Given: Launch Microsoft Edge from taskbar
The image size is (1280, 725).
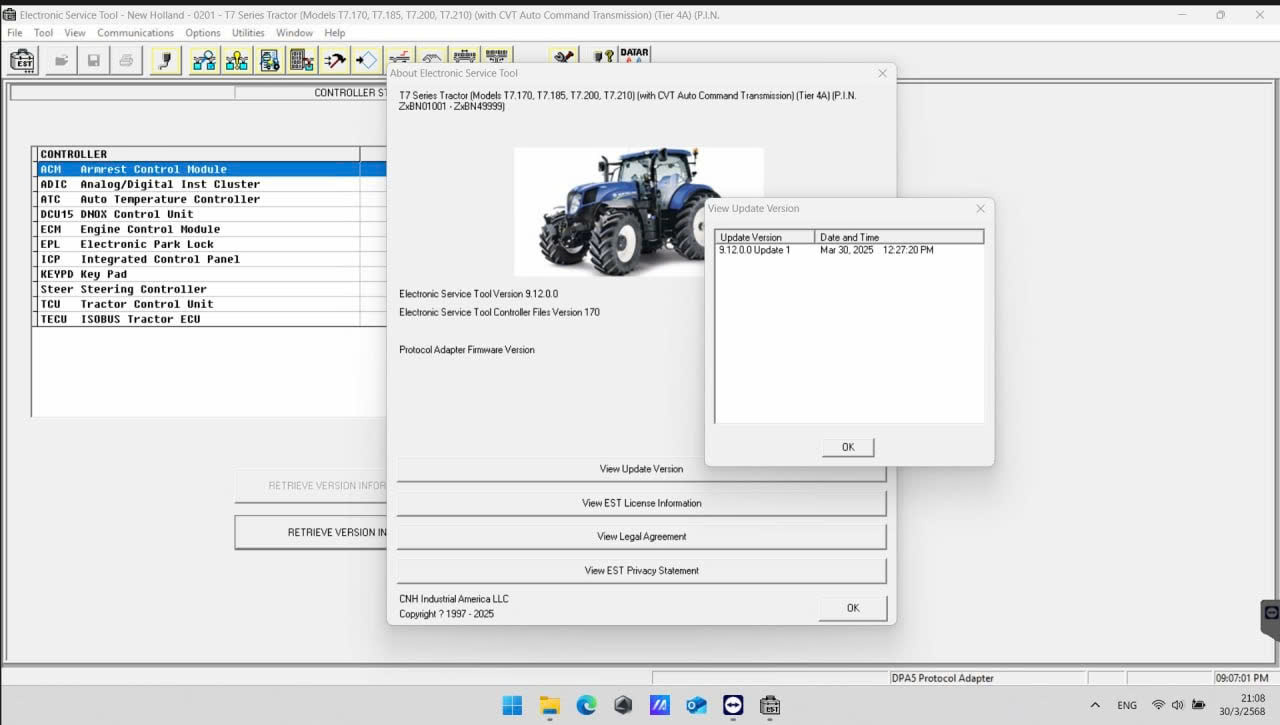Looking at the screenshot, I should click(x=587, y=705).
